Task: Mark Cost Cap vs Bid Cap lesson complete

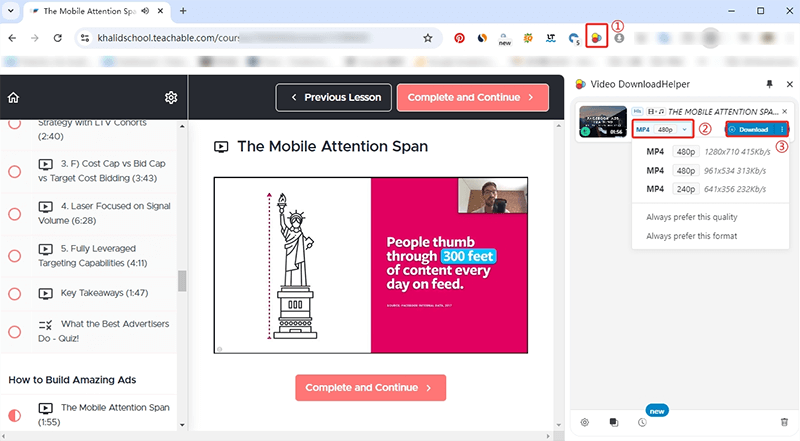Action: click(x=15, y=172)
